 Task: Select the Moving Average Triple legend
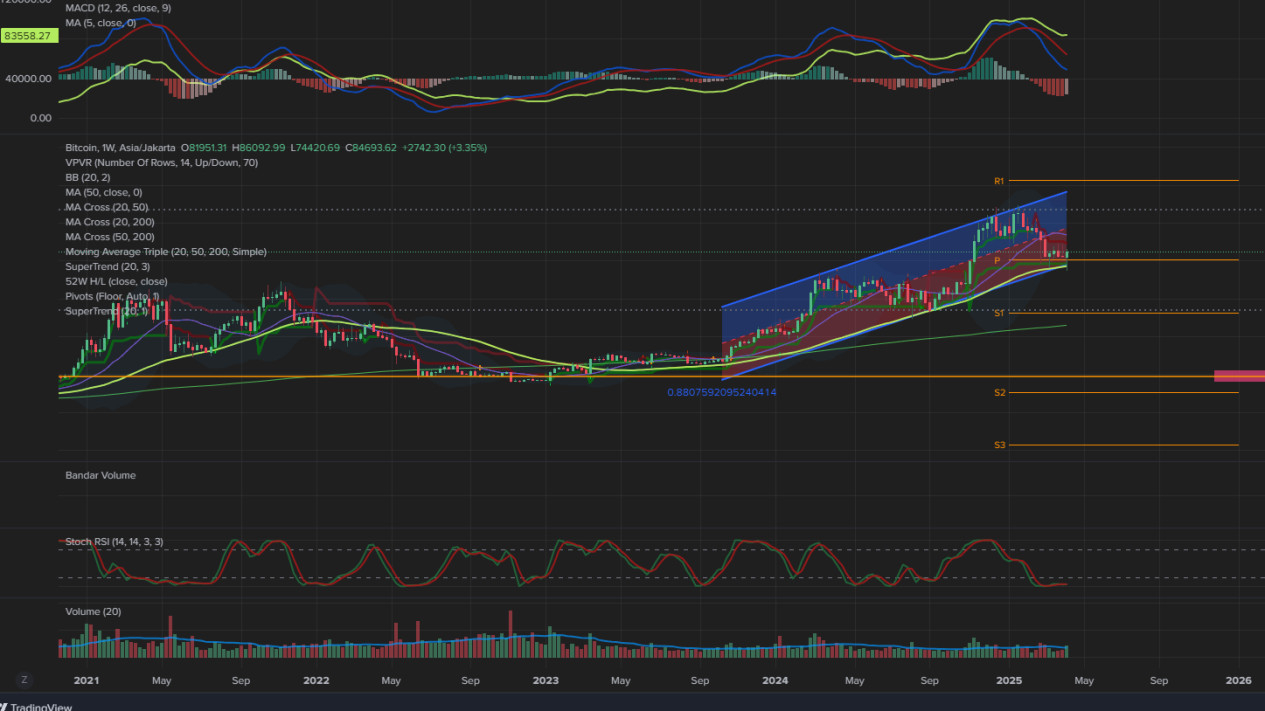(x=166, y=252)
